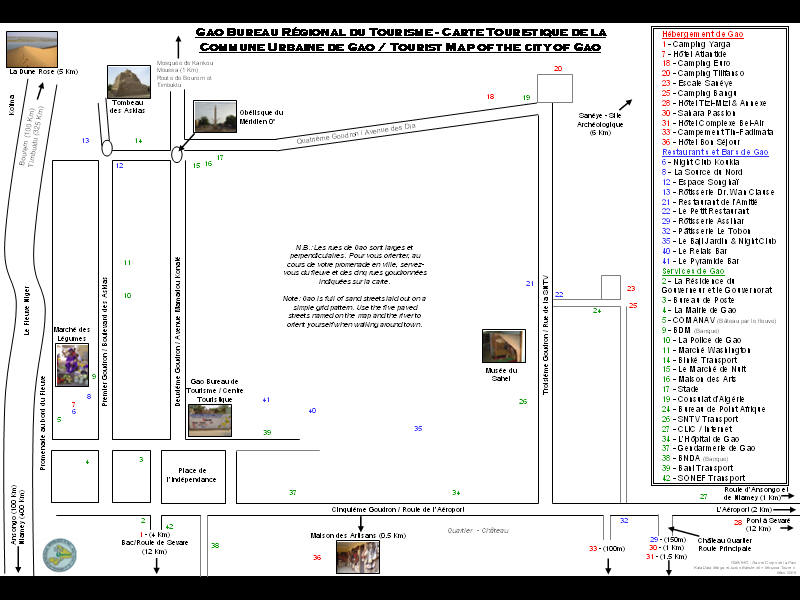The height and width of the screenshot is (600, 800).
Task: Click legend entry 'Le Petit Restaurant'
Action: pyautogui.click(x=706, y=211)
